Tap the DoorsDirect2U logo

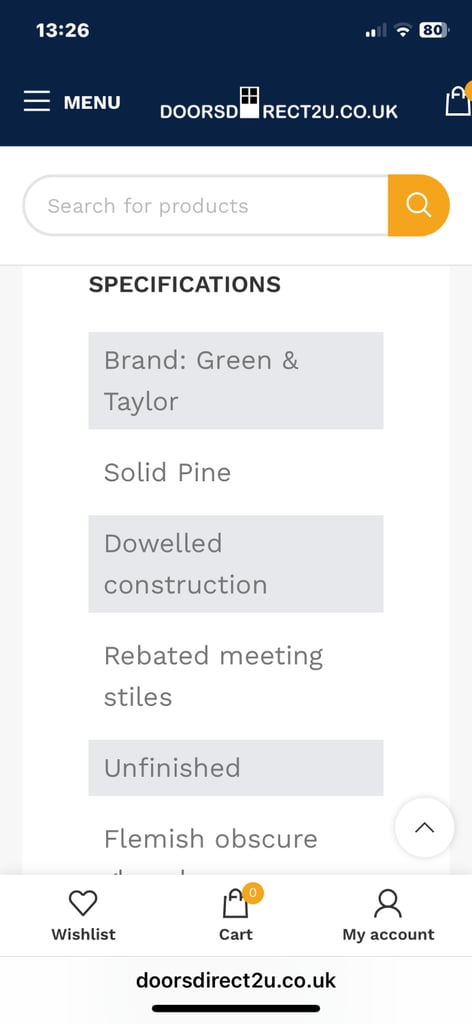279,103
